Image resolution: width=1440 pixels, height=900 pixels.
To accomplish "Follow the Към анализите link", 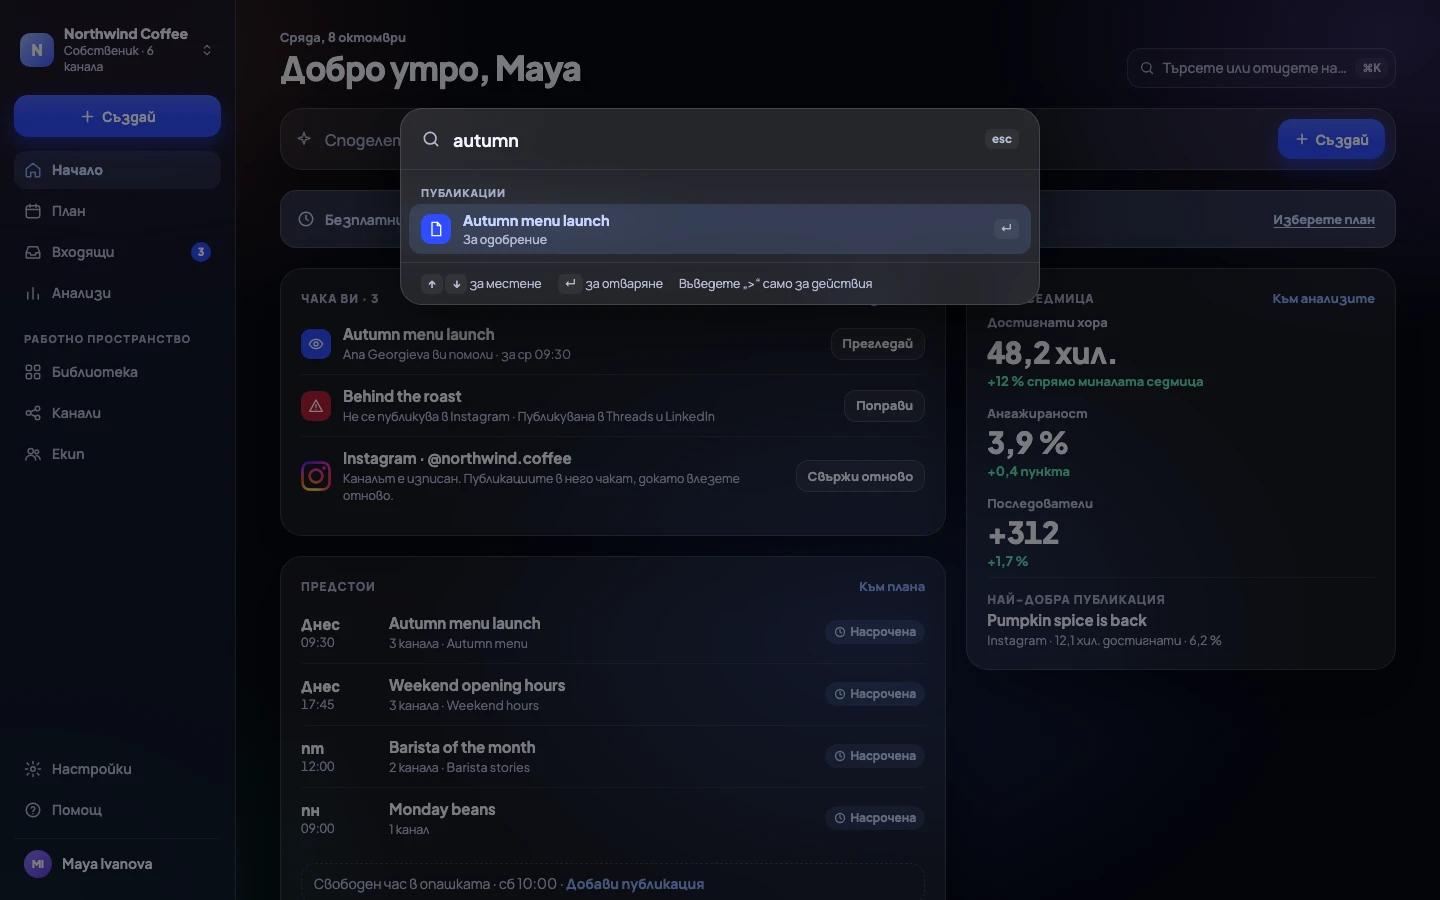I will pos(1323,299).
